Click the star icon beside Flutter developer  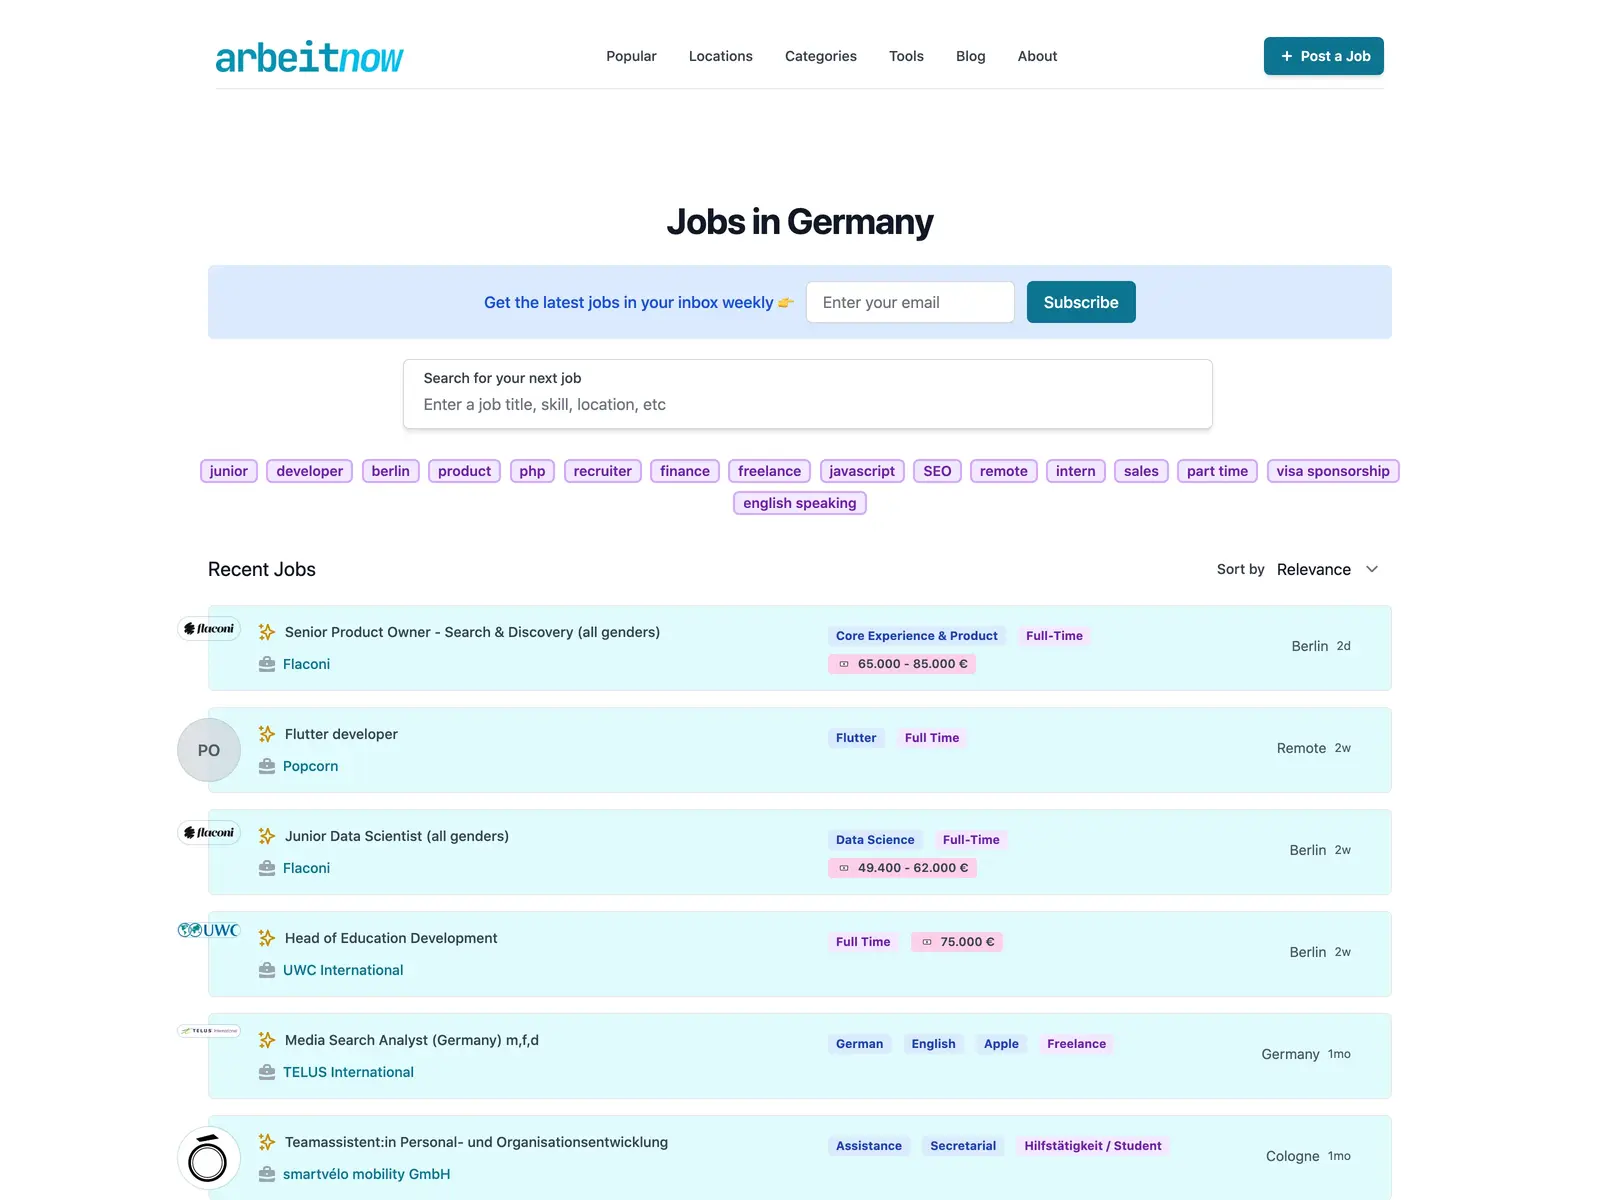tap(267, 734)
